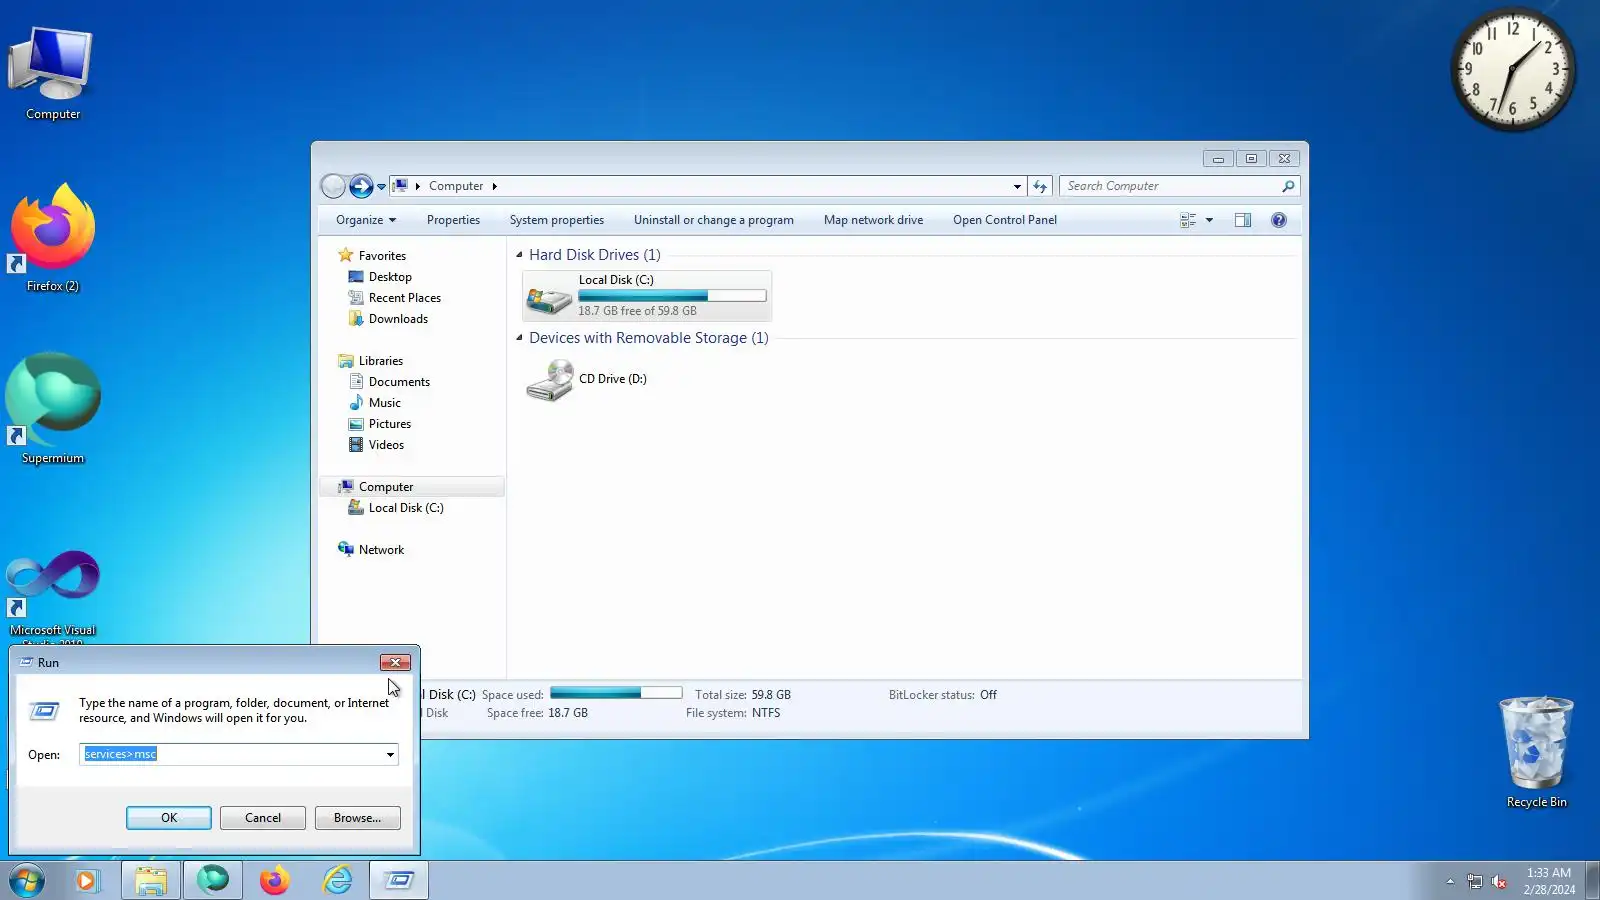The width and height of the screenshot is (1600, 900).
Task: Select Recent Places in navigation pane
Action: (x=404, y=298)
